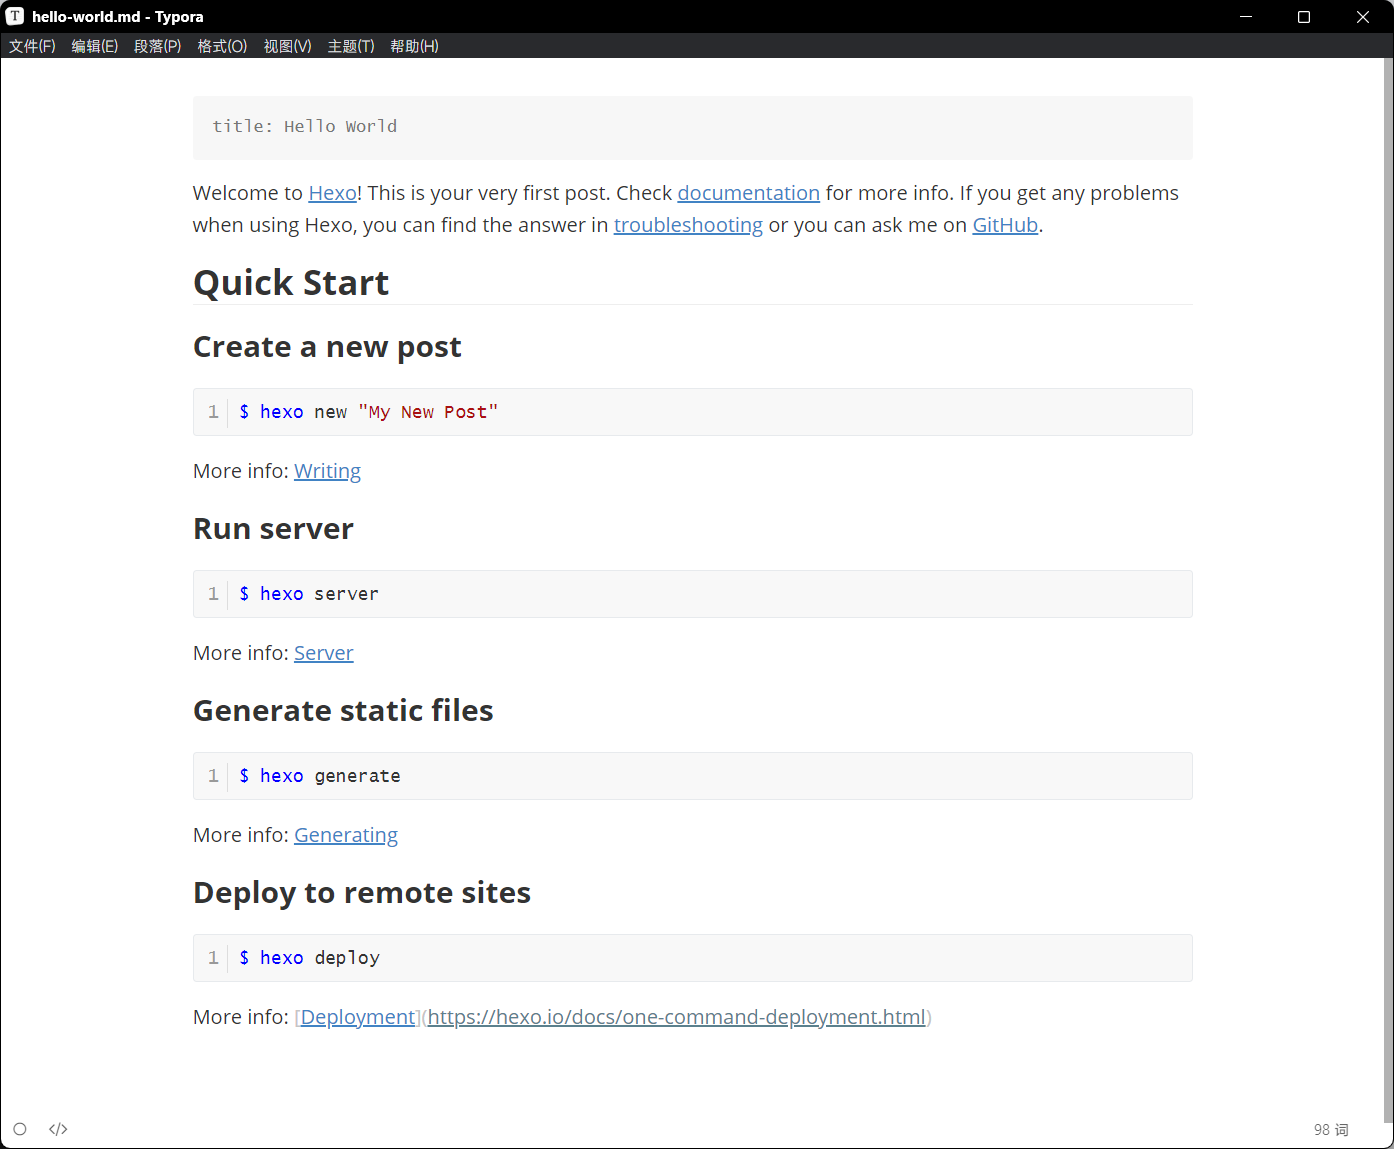The height and width of the screenshot is (1149, 1394).
Task: Click the Deploy to remote sites heading
Action: pos(362,893)
